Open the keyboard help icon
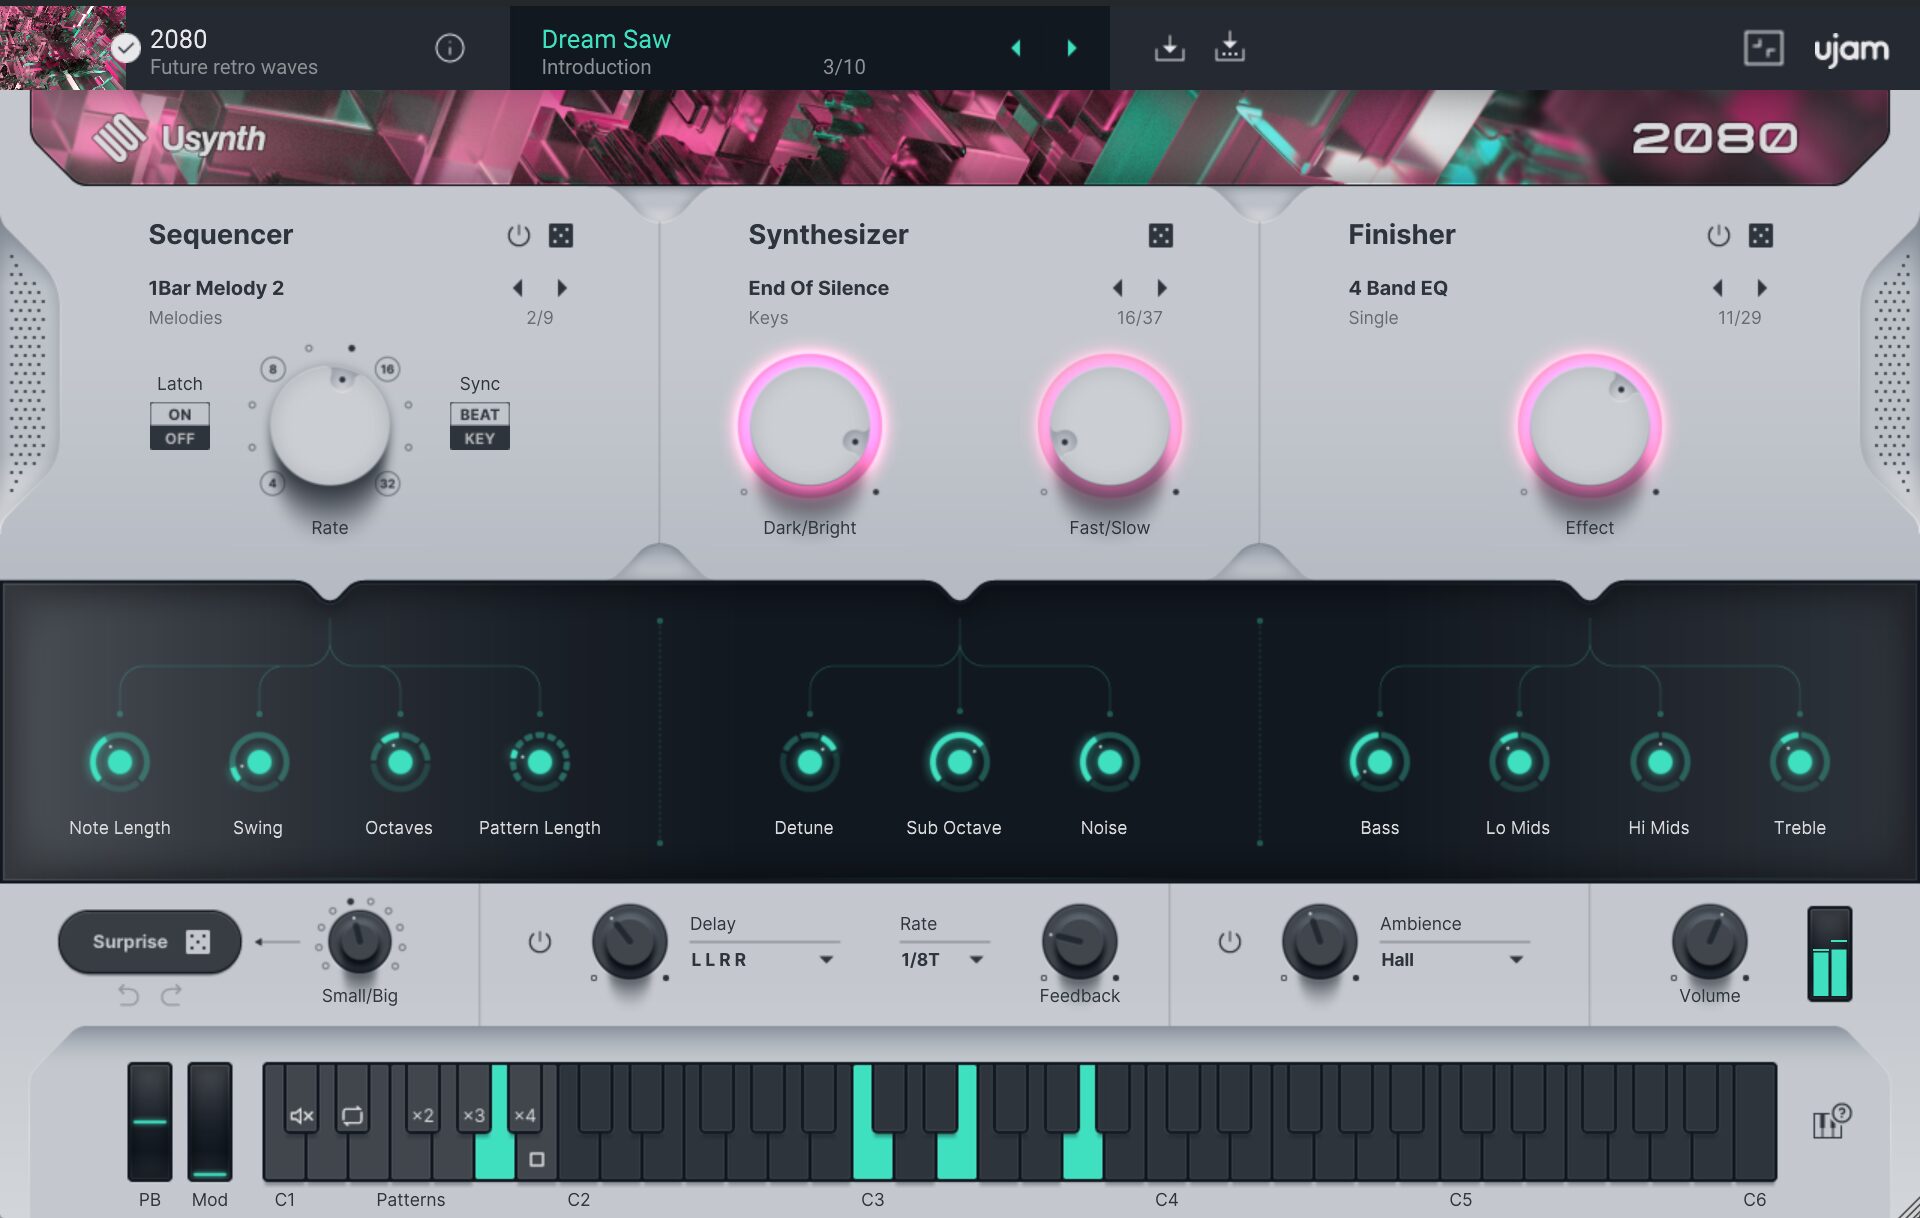The image size is (1920, 1218). (x=1831, y=1122)
